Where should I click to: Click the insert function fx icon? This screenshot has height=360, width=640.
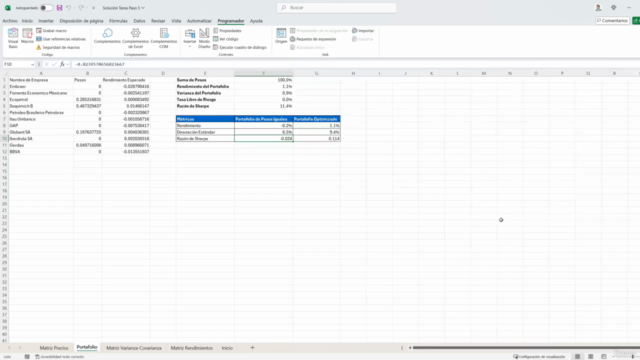pyautogui.click(x=62, y=64)
